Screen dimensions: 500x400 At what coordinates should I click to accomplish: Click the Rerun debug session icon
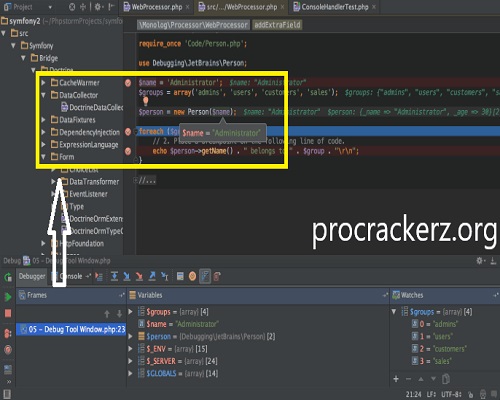pos(8,277)
